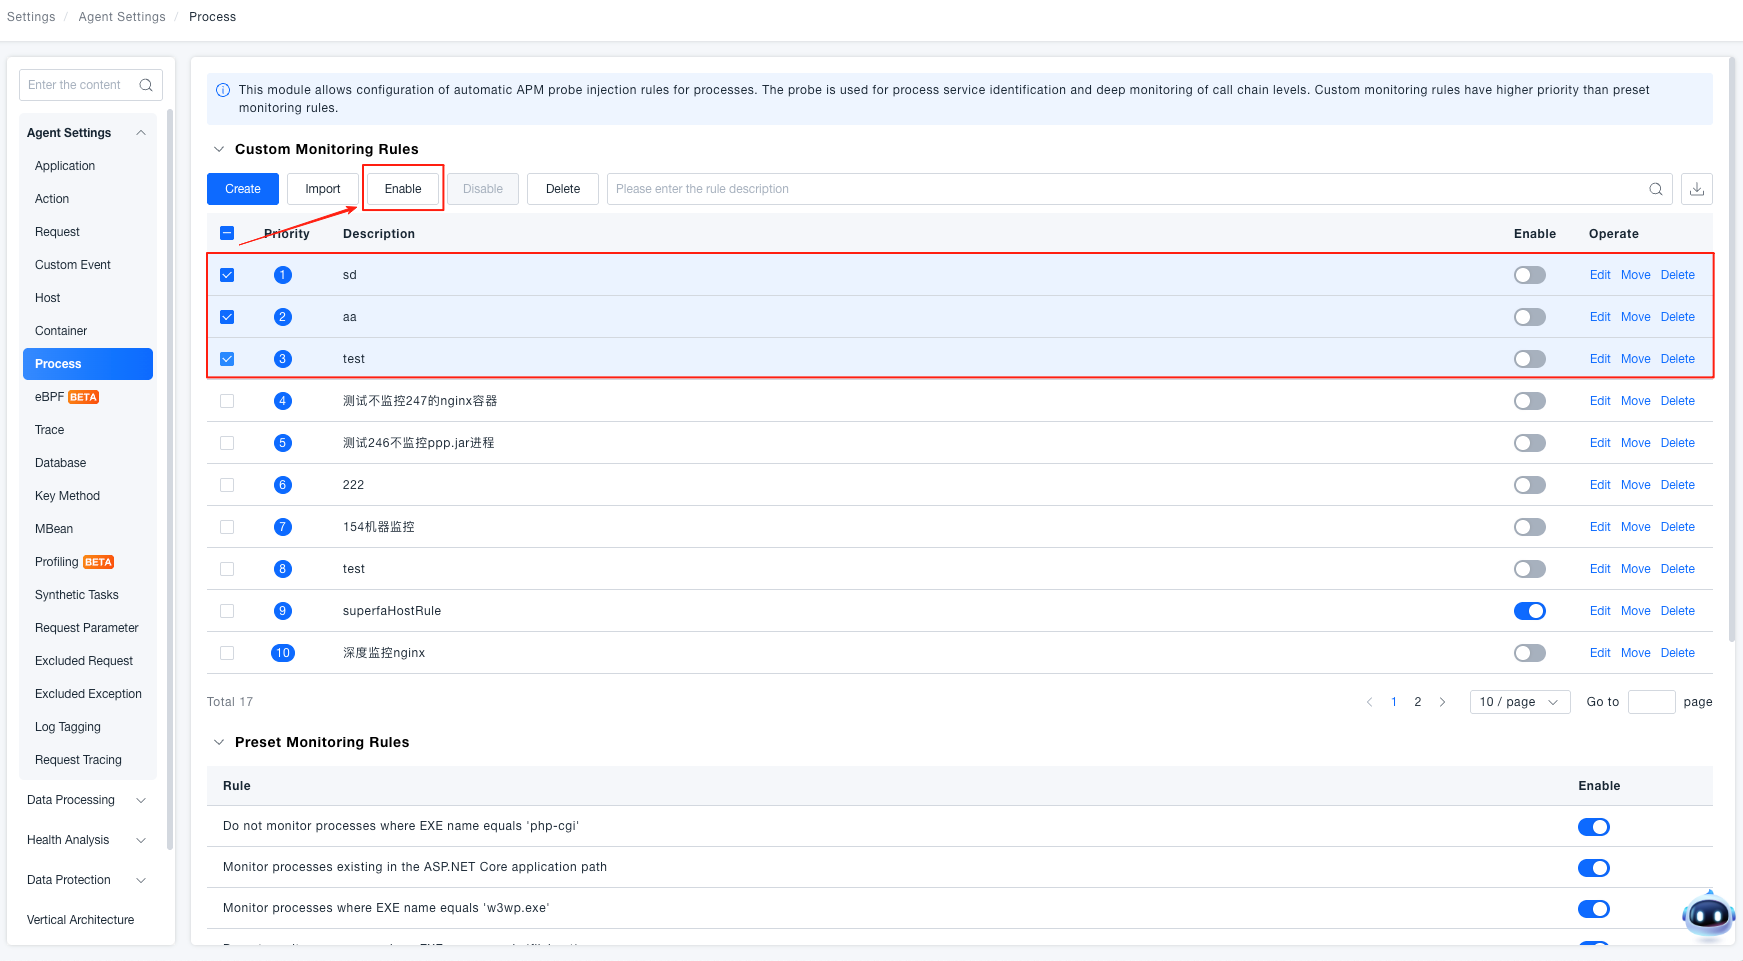Uncheck the checkbox for rule aa
The height and width of the screenshot is (961, 1743).
[227, 317]
